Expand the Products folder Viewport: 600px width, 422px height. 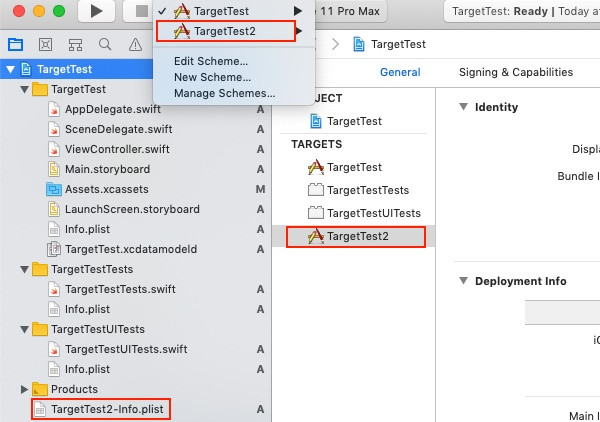24,389
